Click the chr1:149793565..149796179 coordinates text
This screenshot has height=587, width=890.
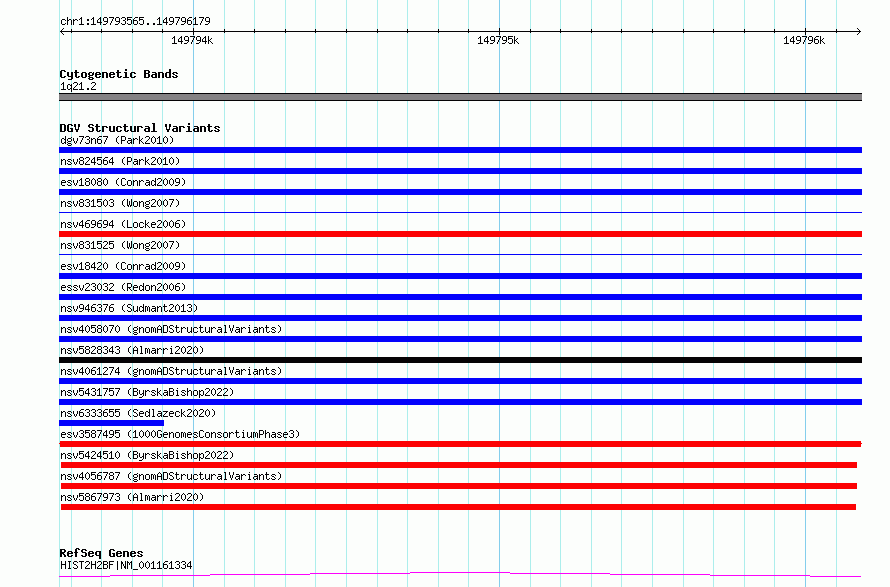(x=135, y=21)
